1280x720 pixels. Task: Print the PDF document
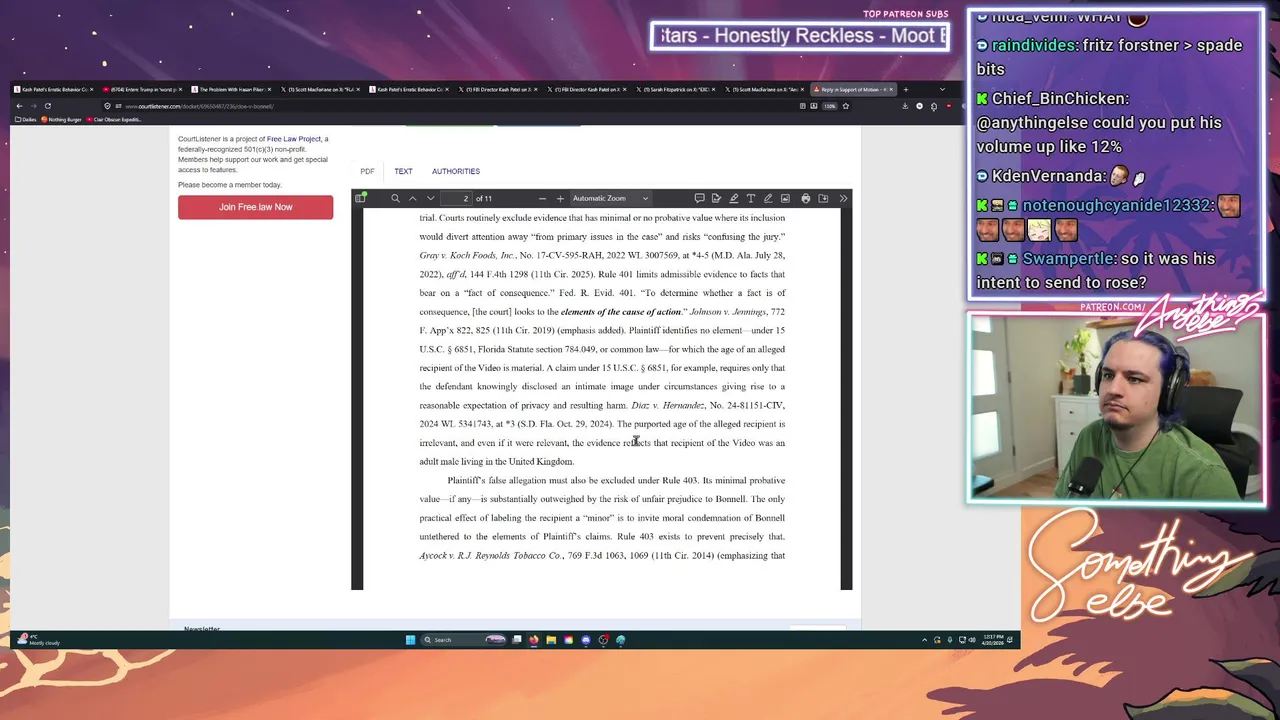click(x=806, y=198)
